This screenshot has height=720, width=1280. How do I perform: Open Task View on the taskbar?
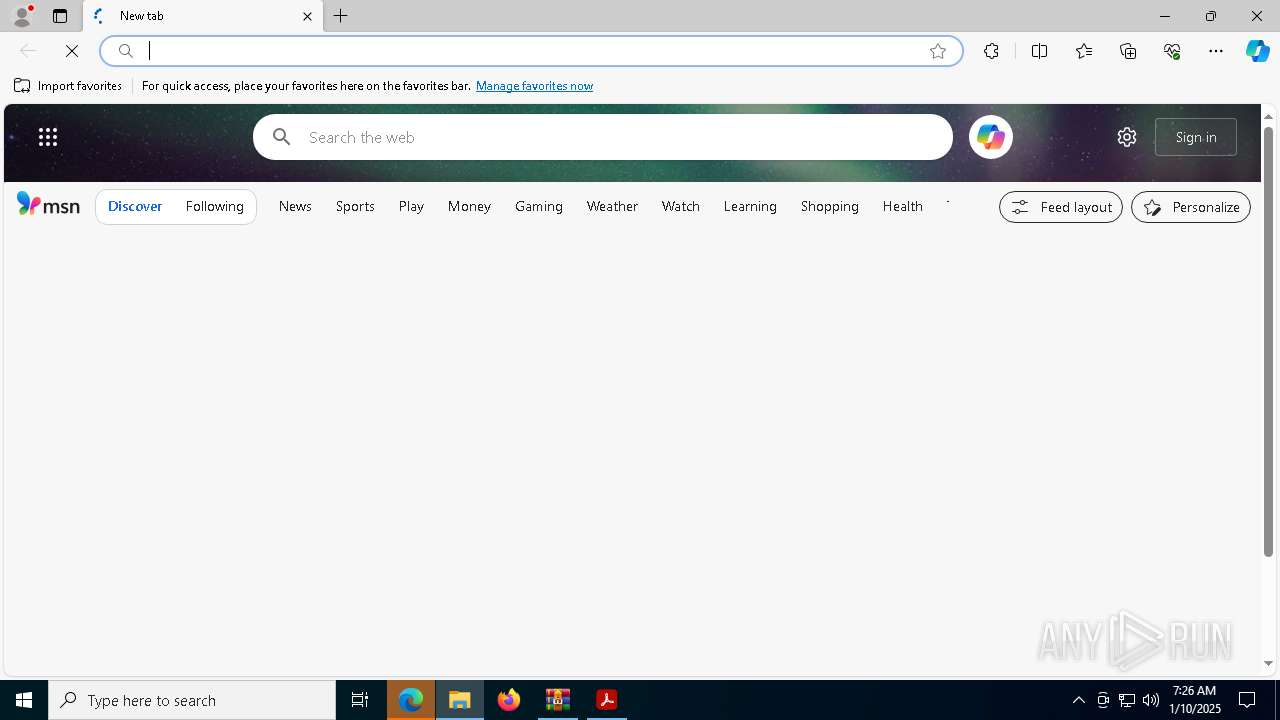click(360, 700)
